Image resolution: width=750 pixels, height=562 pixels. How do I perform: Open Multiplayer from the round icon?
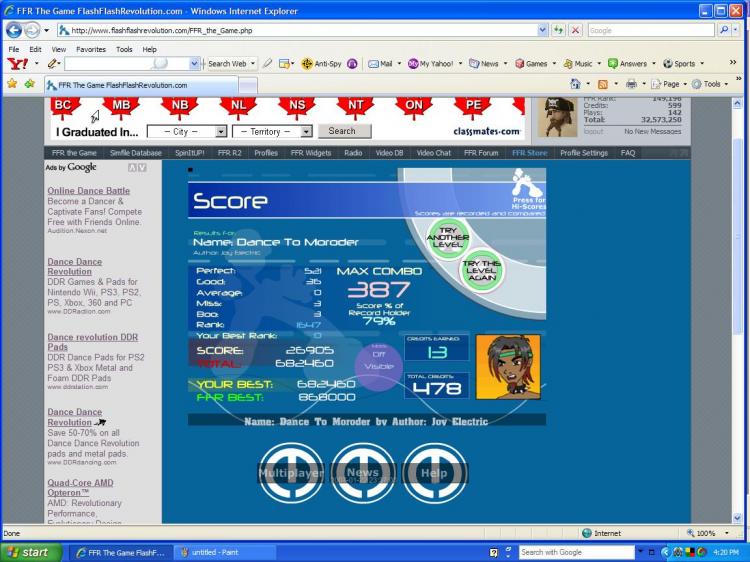(291, 472)
